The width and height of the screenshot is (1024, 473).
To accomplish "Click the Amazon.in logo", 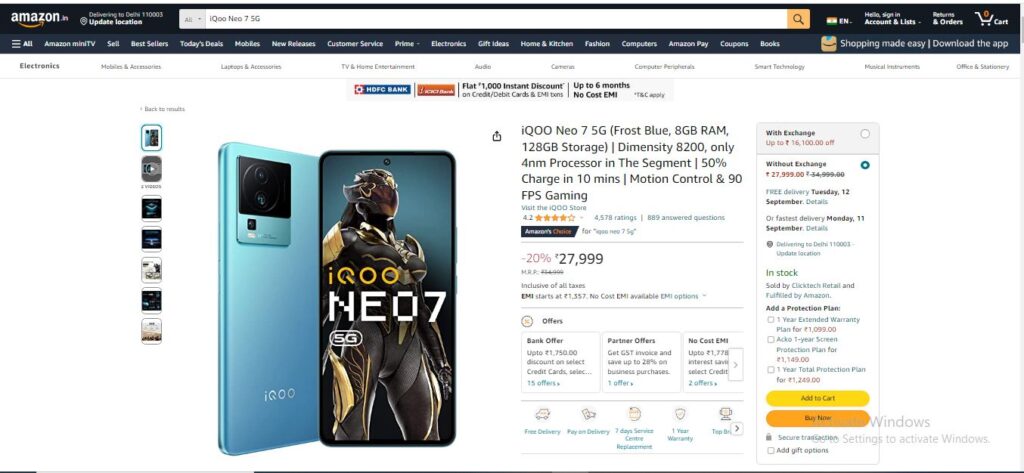I will [39, 19].
